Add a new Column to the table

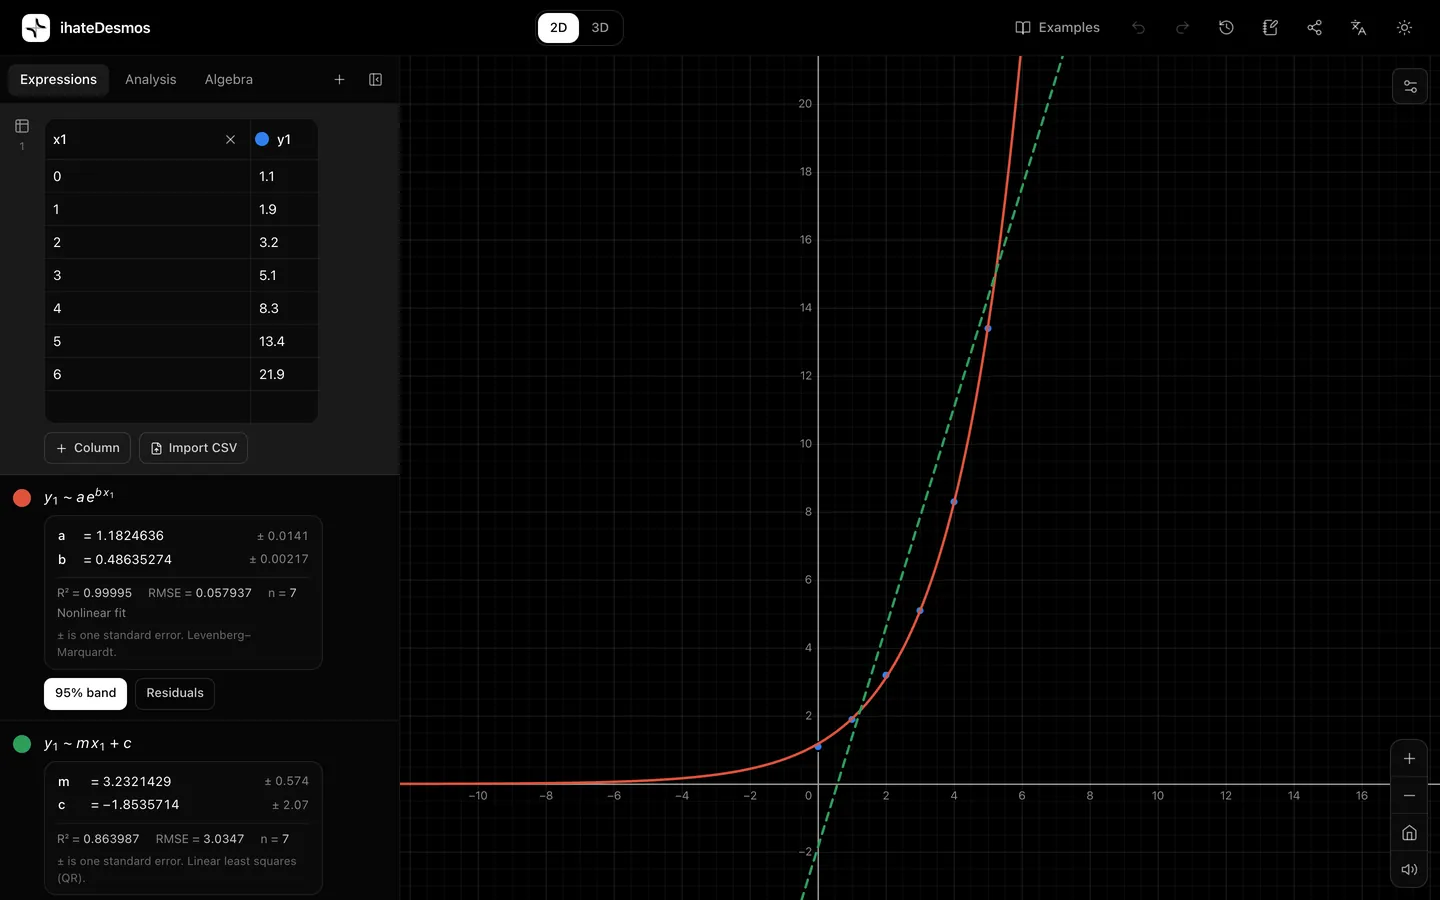[88, 448]
